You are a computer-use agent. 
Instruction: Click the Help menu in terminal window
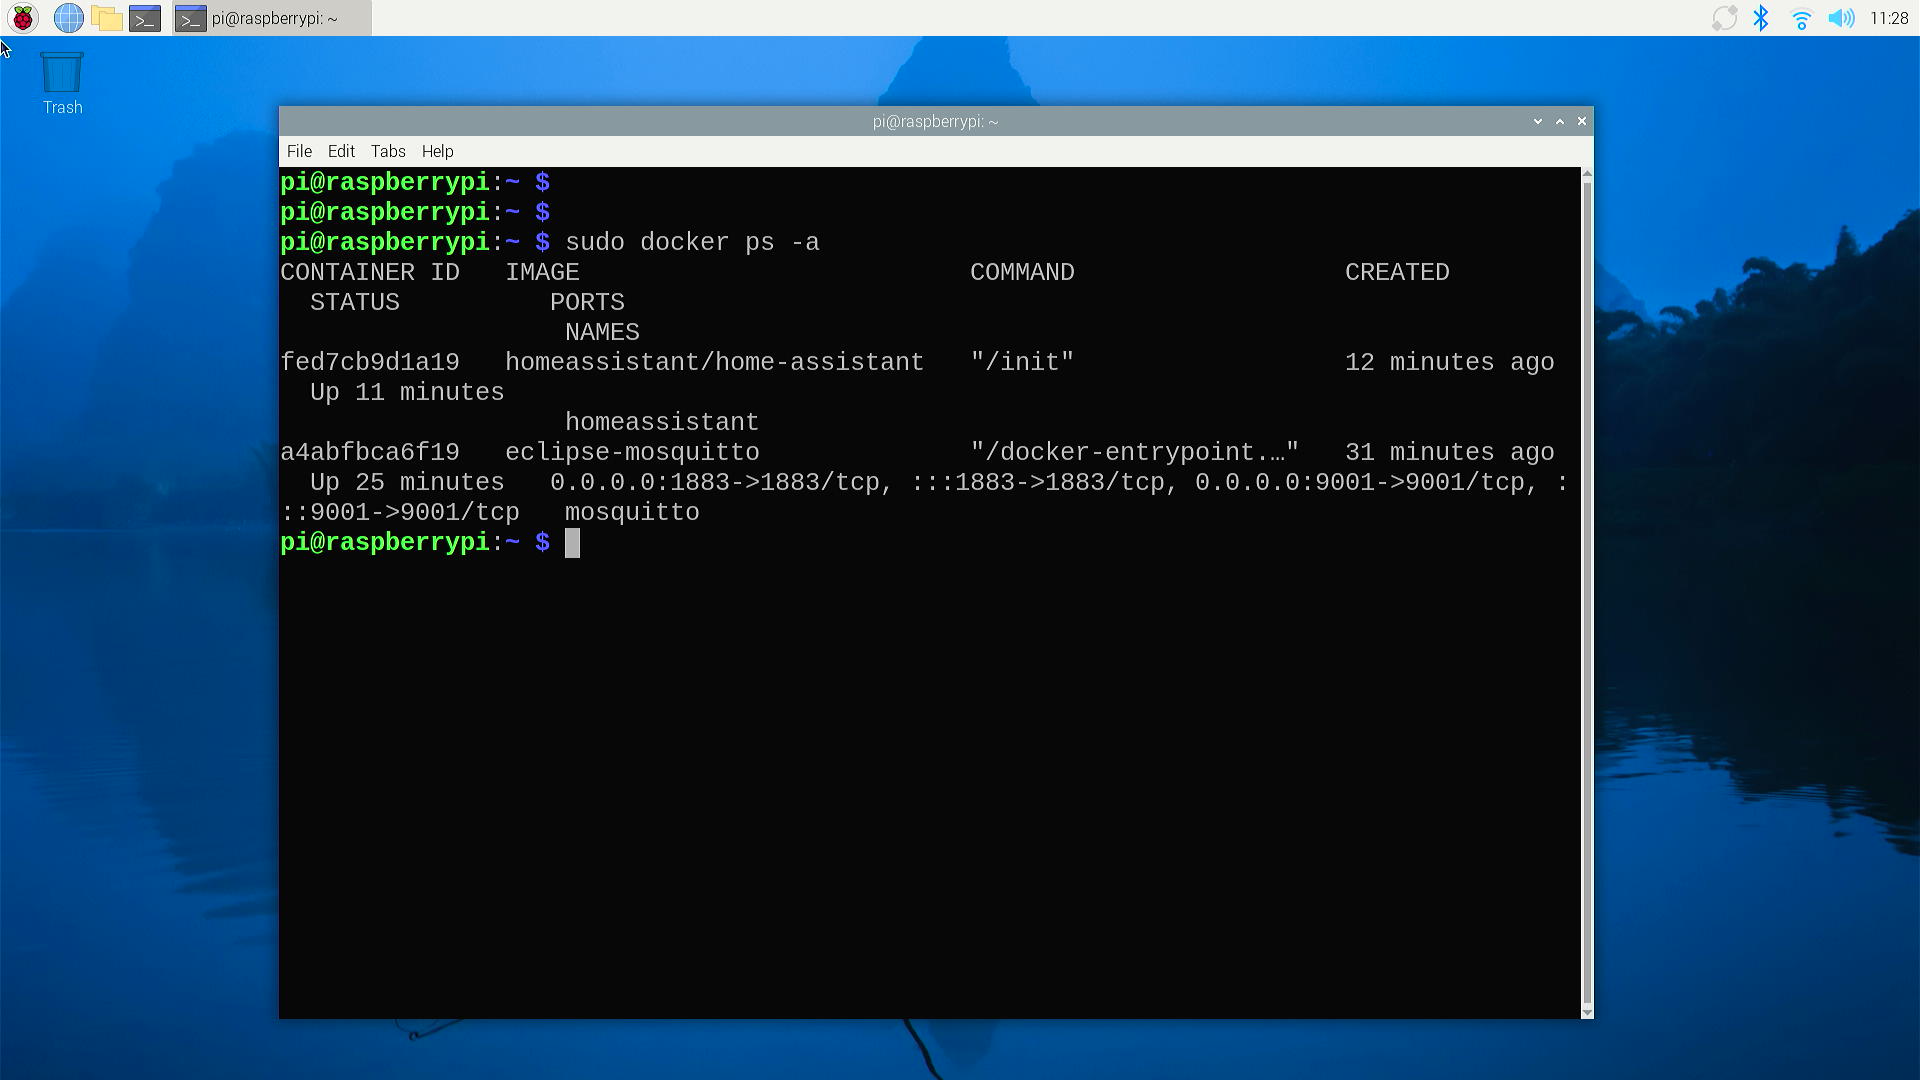(436, 150)
